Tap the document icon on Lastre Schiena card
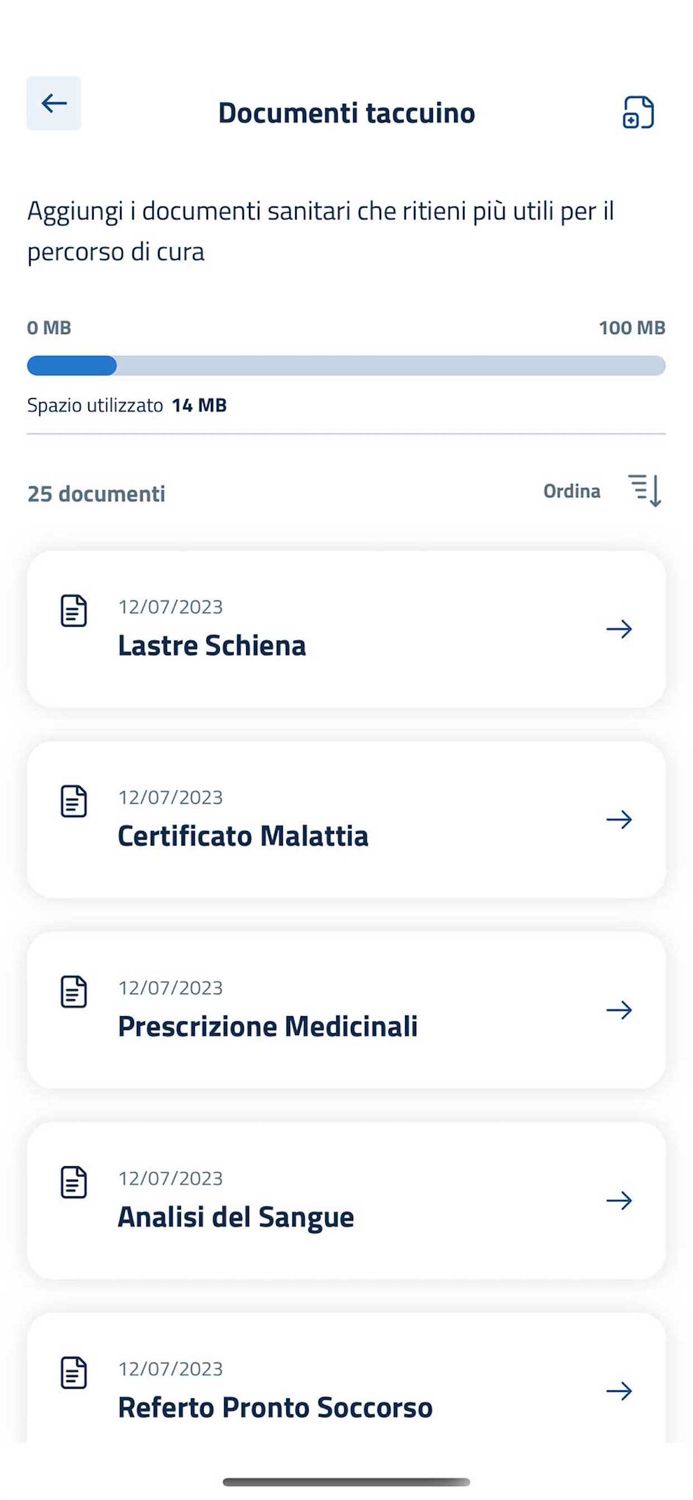The image size is (693, 1500). click(x=74, y=610)
